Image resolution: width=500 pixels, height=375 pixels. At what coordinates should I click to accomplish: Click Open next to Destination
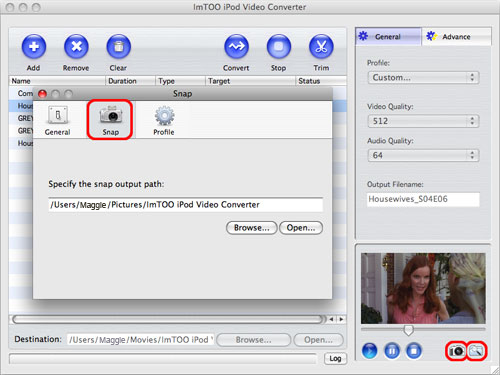(318, 340)
